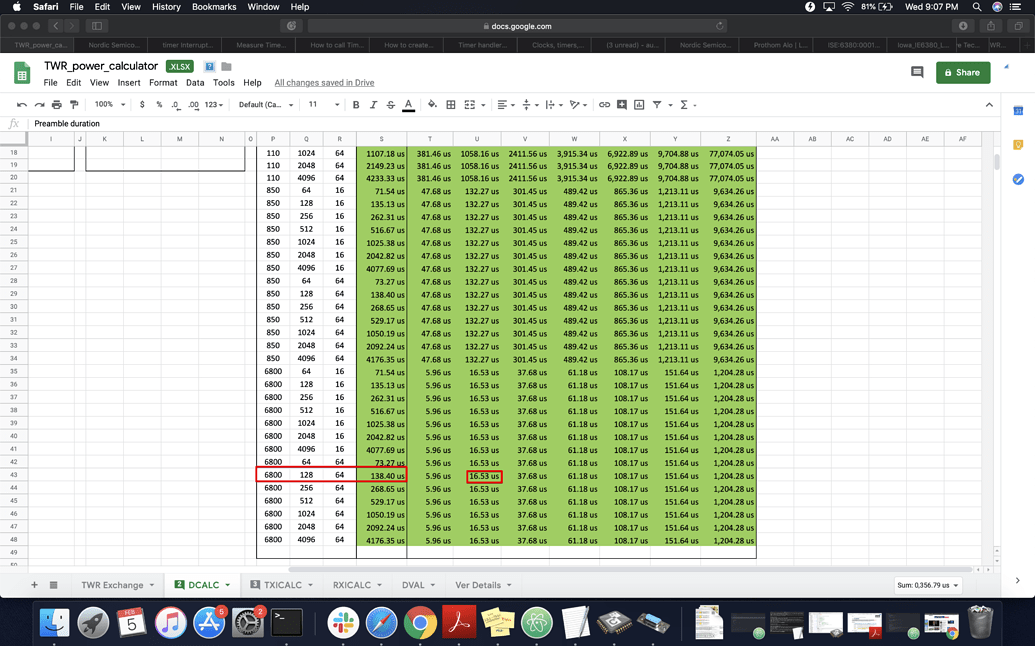Click the text color tool
1035x646 pixels.
pyautogui.click(x=407, y=104)
